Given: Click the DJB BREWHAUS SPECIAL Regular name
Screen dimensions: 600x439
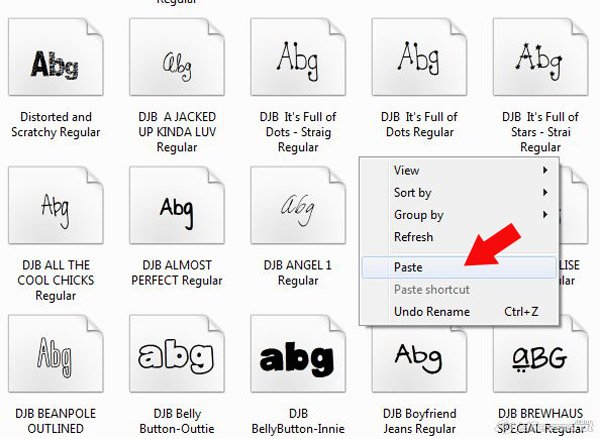Looking at the screenshot, I should click(x=540, y=421).
